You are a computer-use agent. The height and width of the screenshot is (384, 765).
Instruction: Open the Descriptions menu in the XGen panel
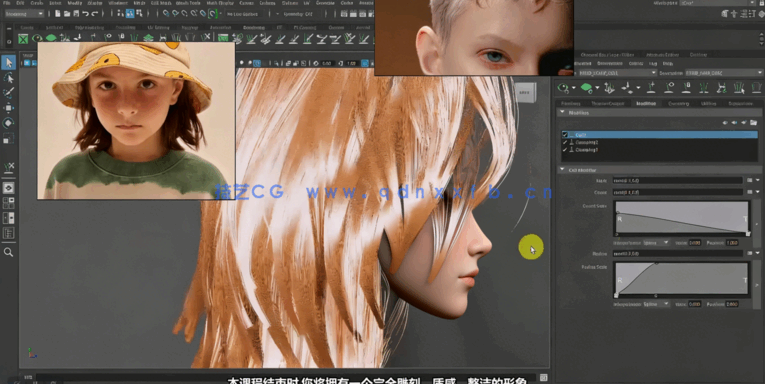click(x=609, y=63)
